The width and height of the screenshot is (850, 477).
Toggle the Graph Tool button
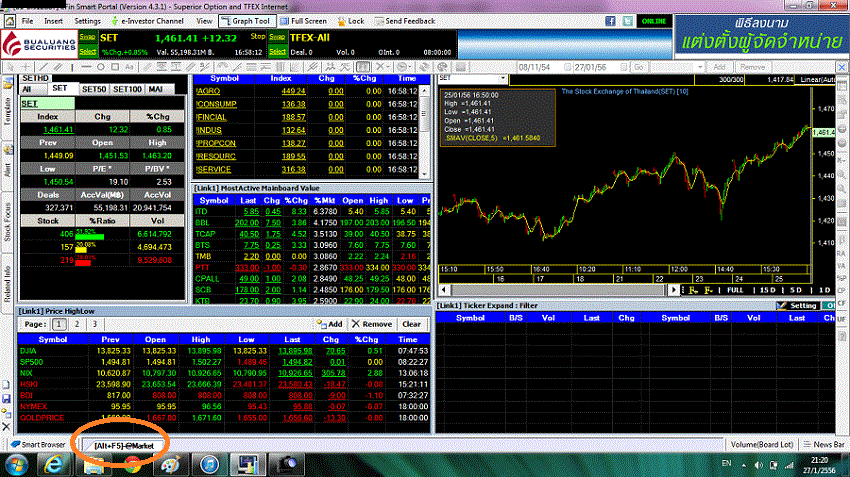click(x=247, y=21)
